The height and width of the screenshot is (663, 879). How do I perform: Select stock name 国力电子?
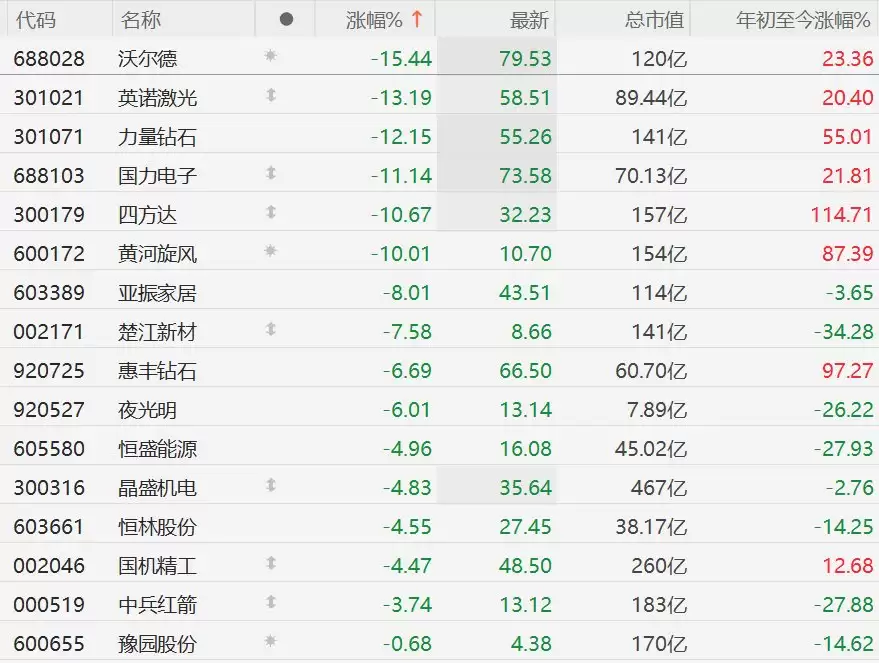(158, 175)
